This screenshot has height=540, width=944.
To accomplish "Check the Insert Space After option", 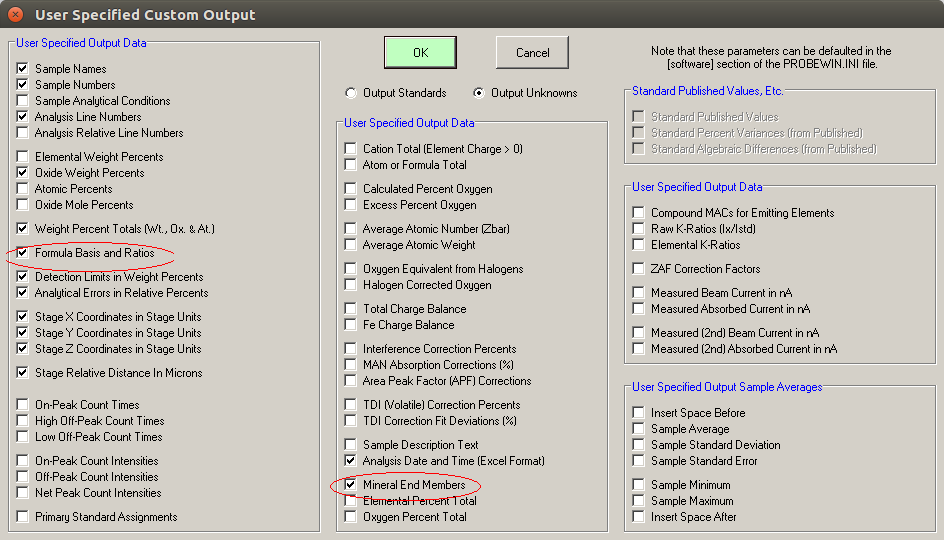I will 639,517.
